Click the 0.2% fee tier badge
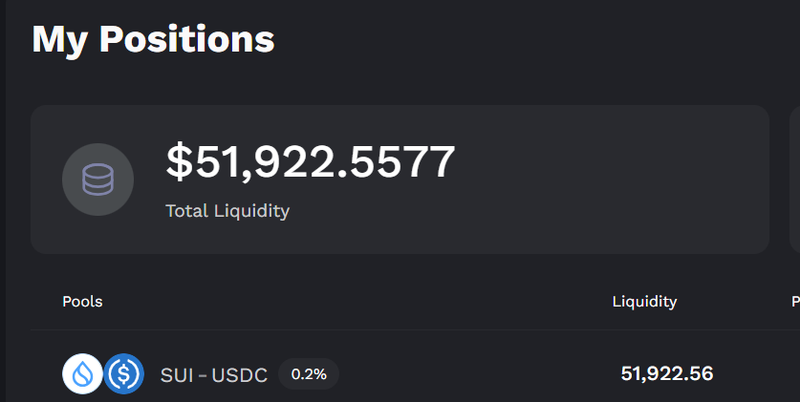 tap(309, 374)
